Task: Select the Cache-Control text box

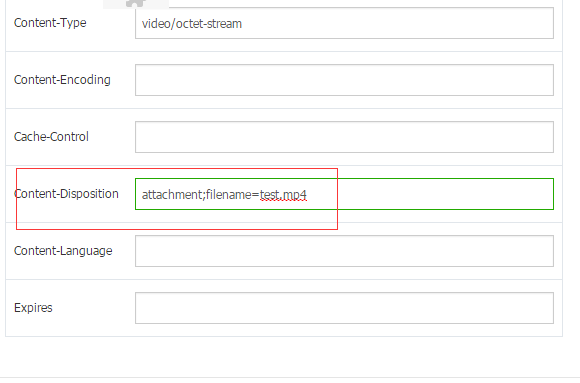Action: tap(344, 137)
